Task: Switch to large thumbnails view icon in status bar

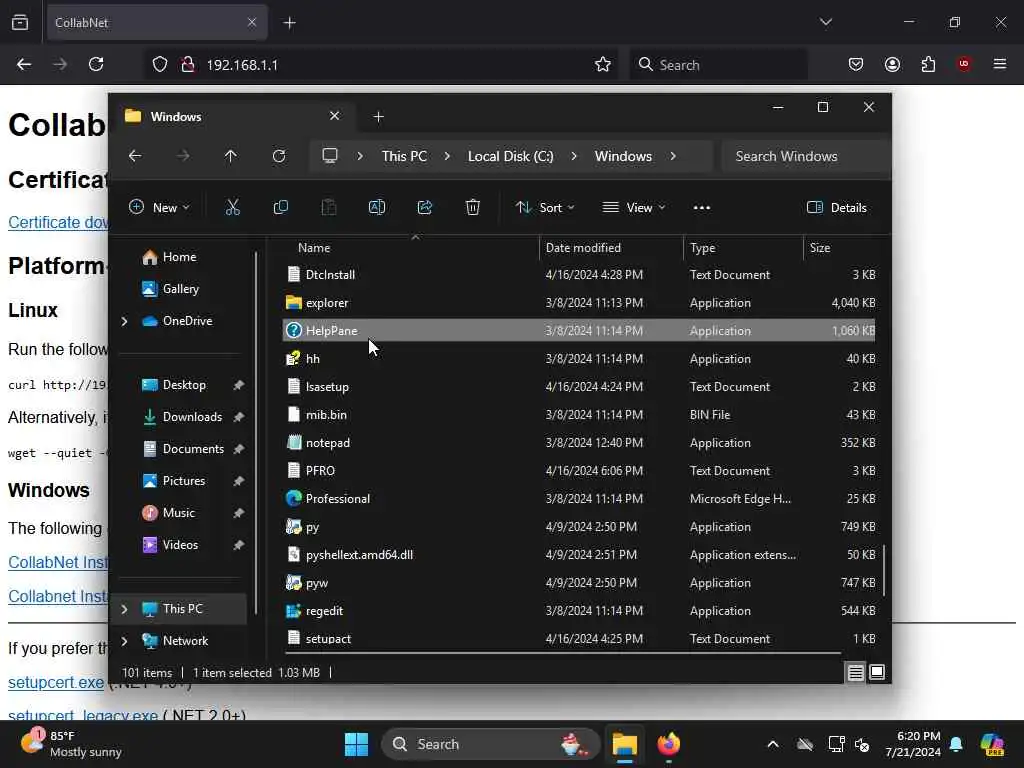Action: click(877, 672)
